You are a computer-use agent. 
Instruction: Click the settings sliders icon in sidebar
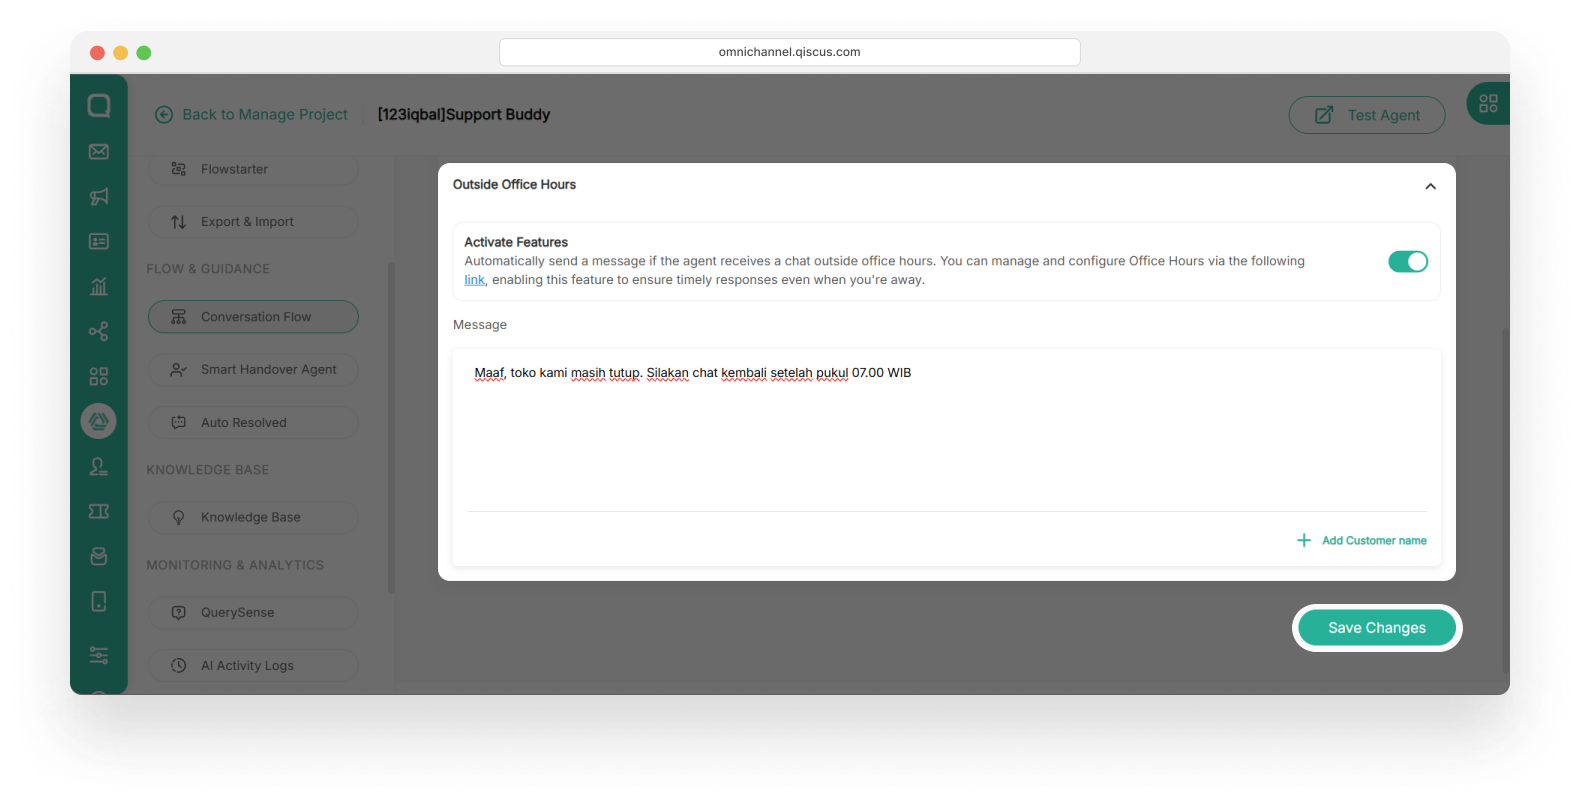99,655
